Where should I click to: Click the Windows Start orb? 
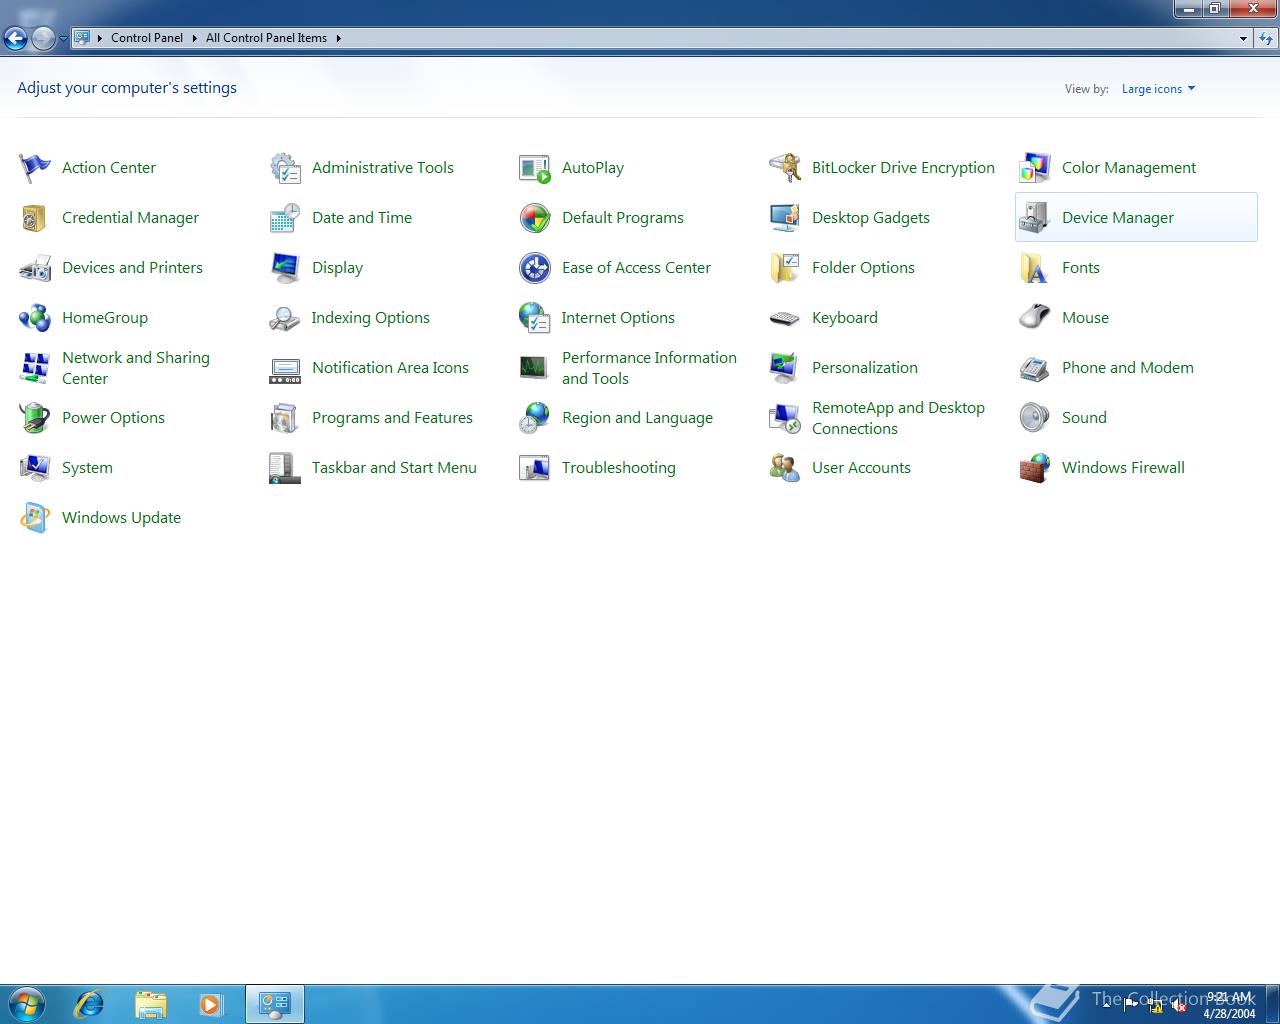tap(27, 1003)
